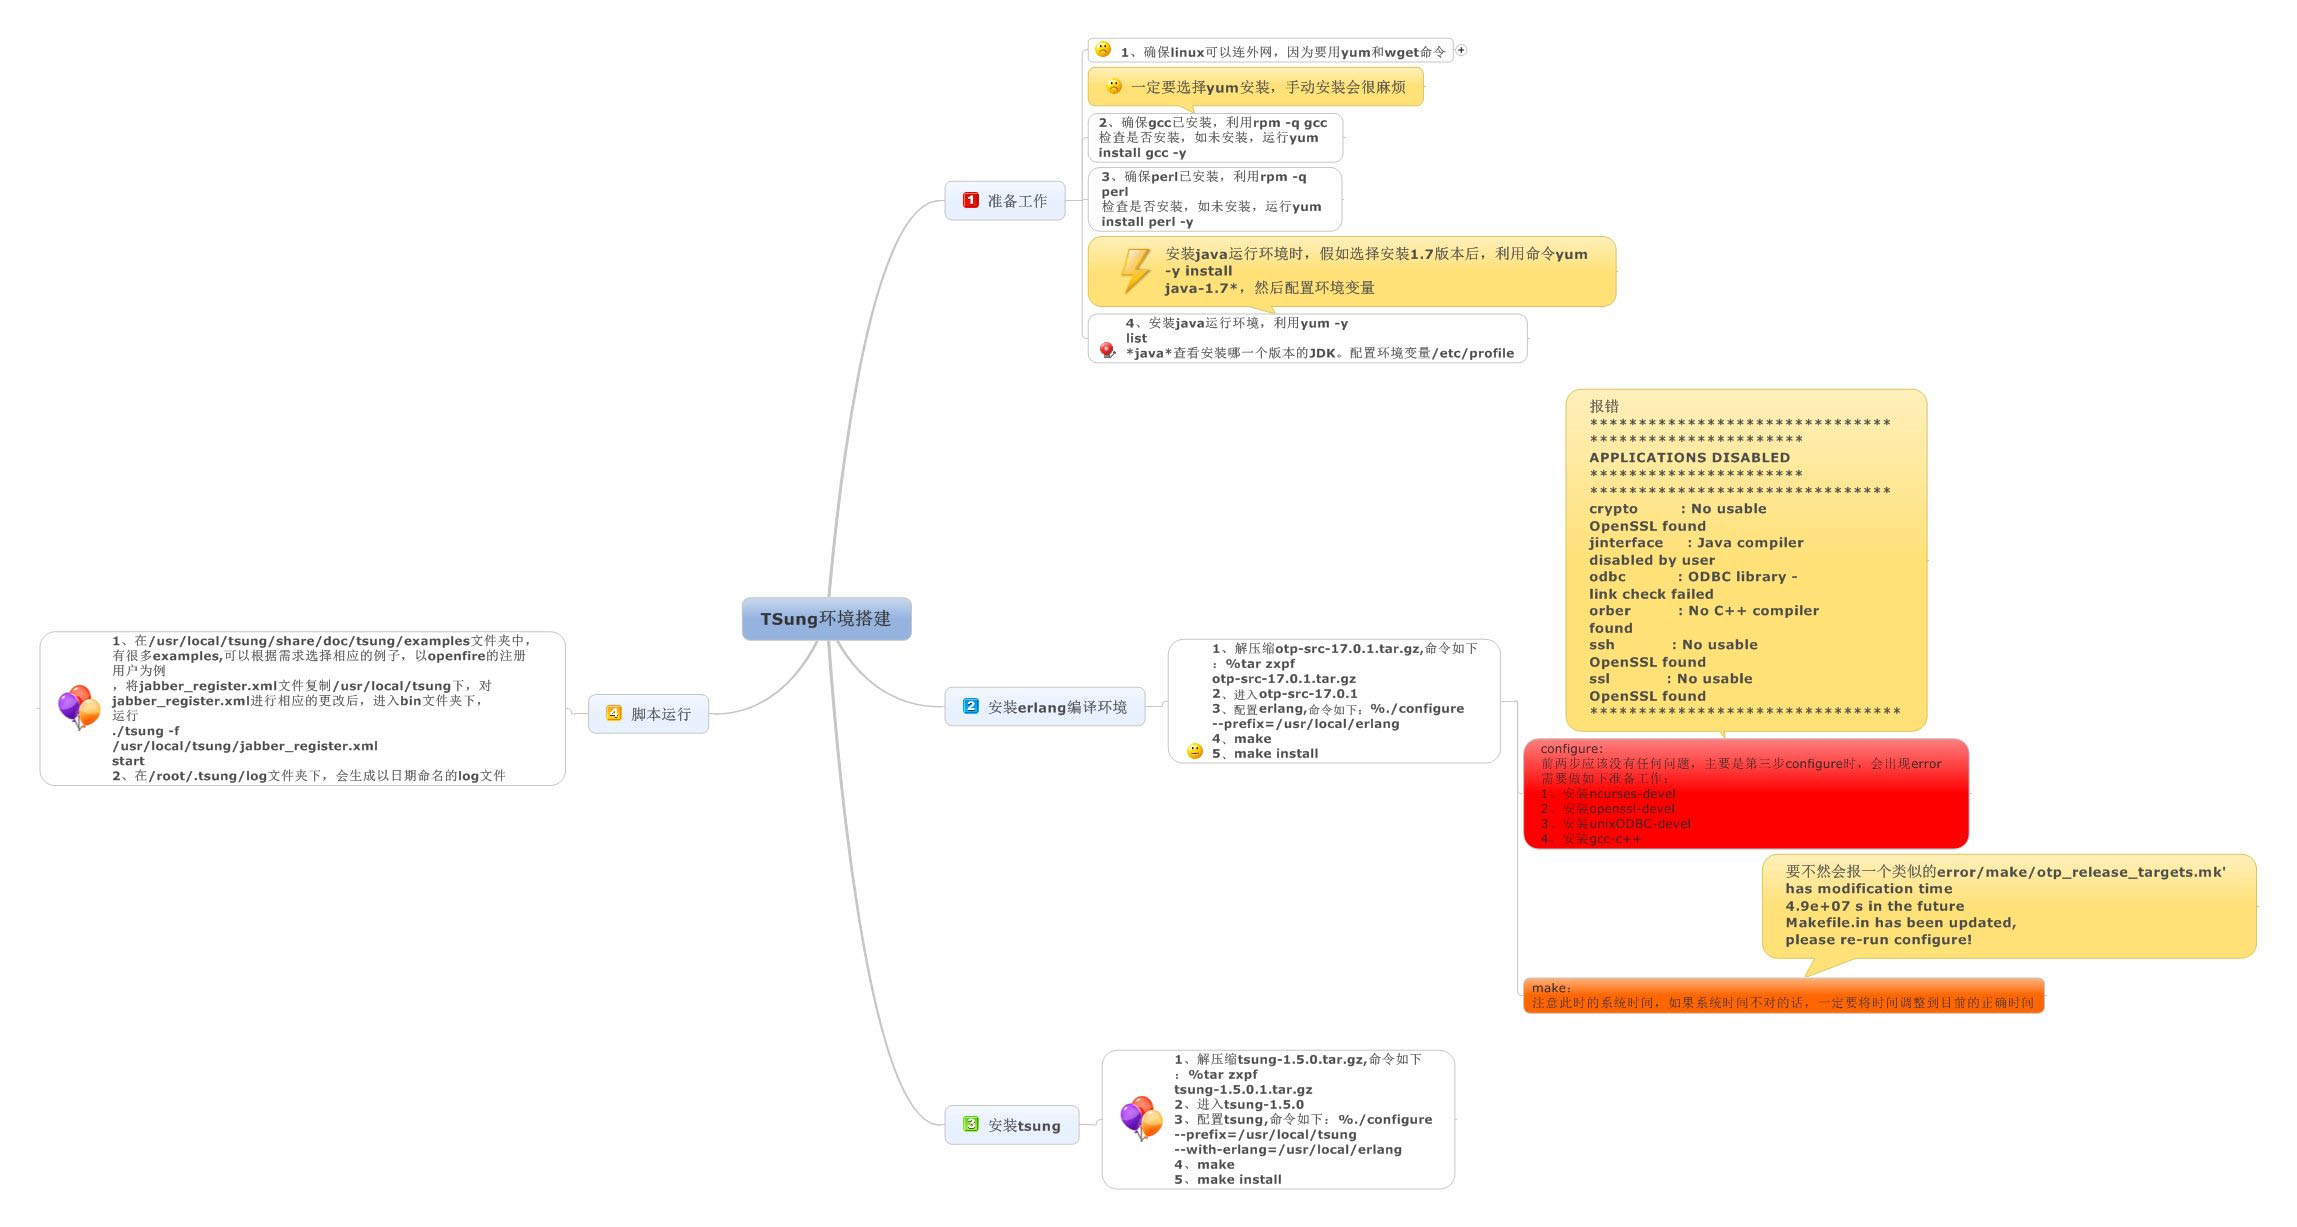Click the blue priority 2 marker on erlang topic

point(970,706)
